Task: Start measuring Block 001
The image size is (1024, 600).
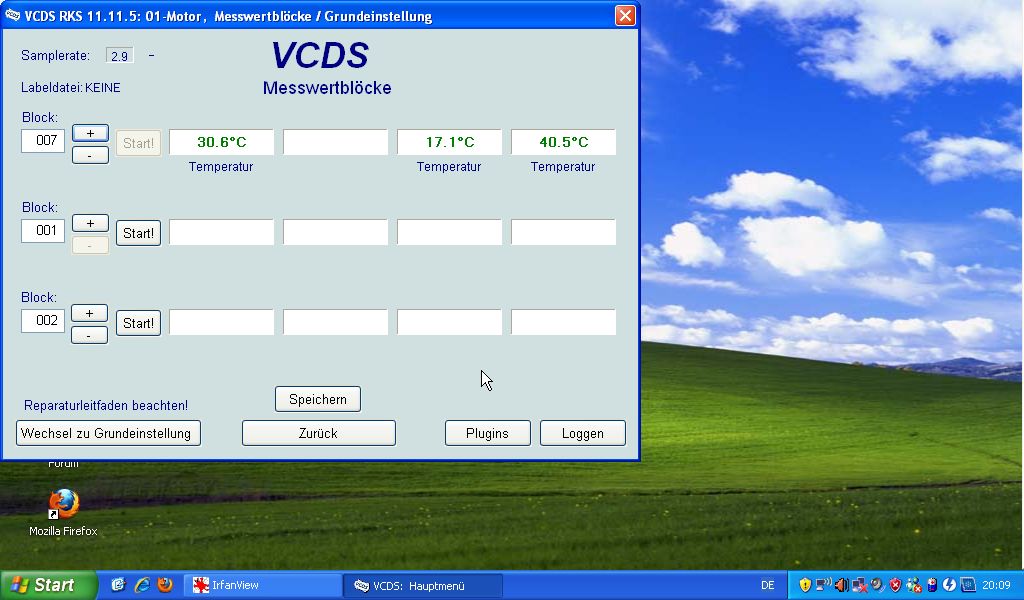Action: click(138, 233)
